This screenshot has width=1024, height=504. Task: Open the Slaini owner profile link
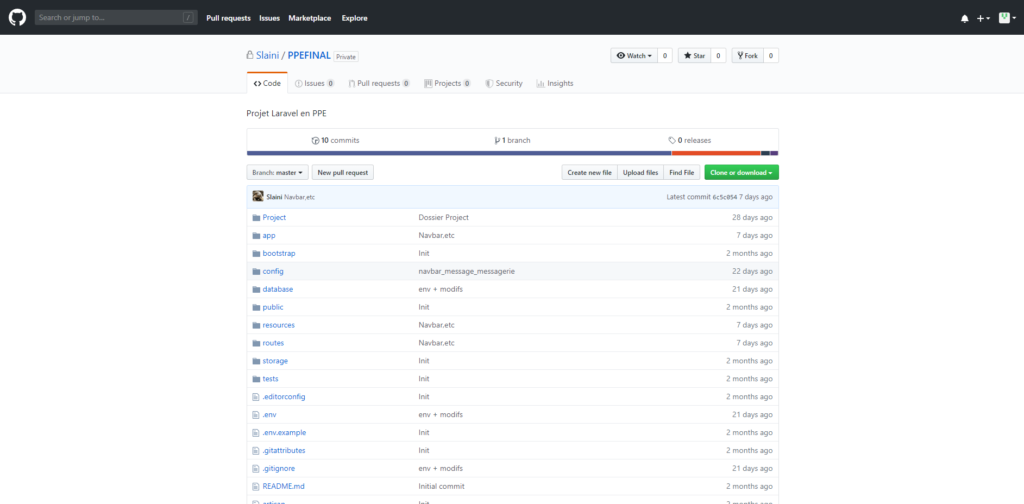[267, 56]
